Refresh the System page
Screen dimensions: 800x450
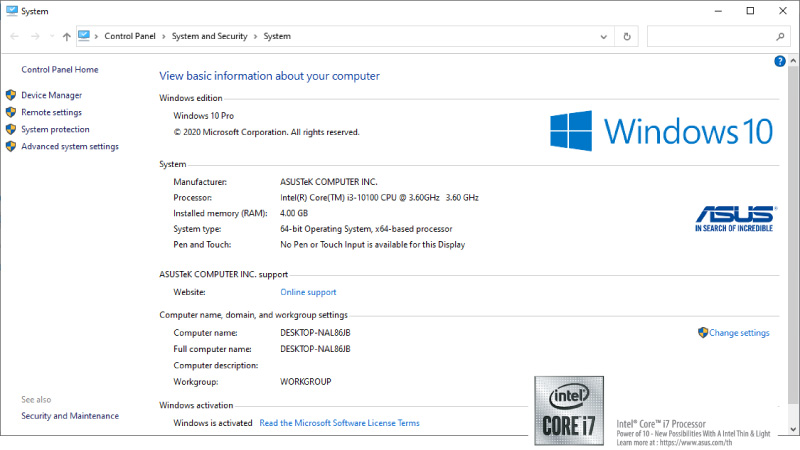[627, 36]
